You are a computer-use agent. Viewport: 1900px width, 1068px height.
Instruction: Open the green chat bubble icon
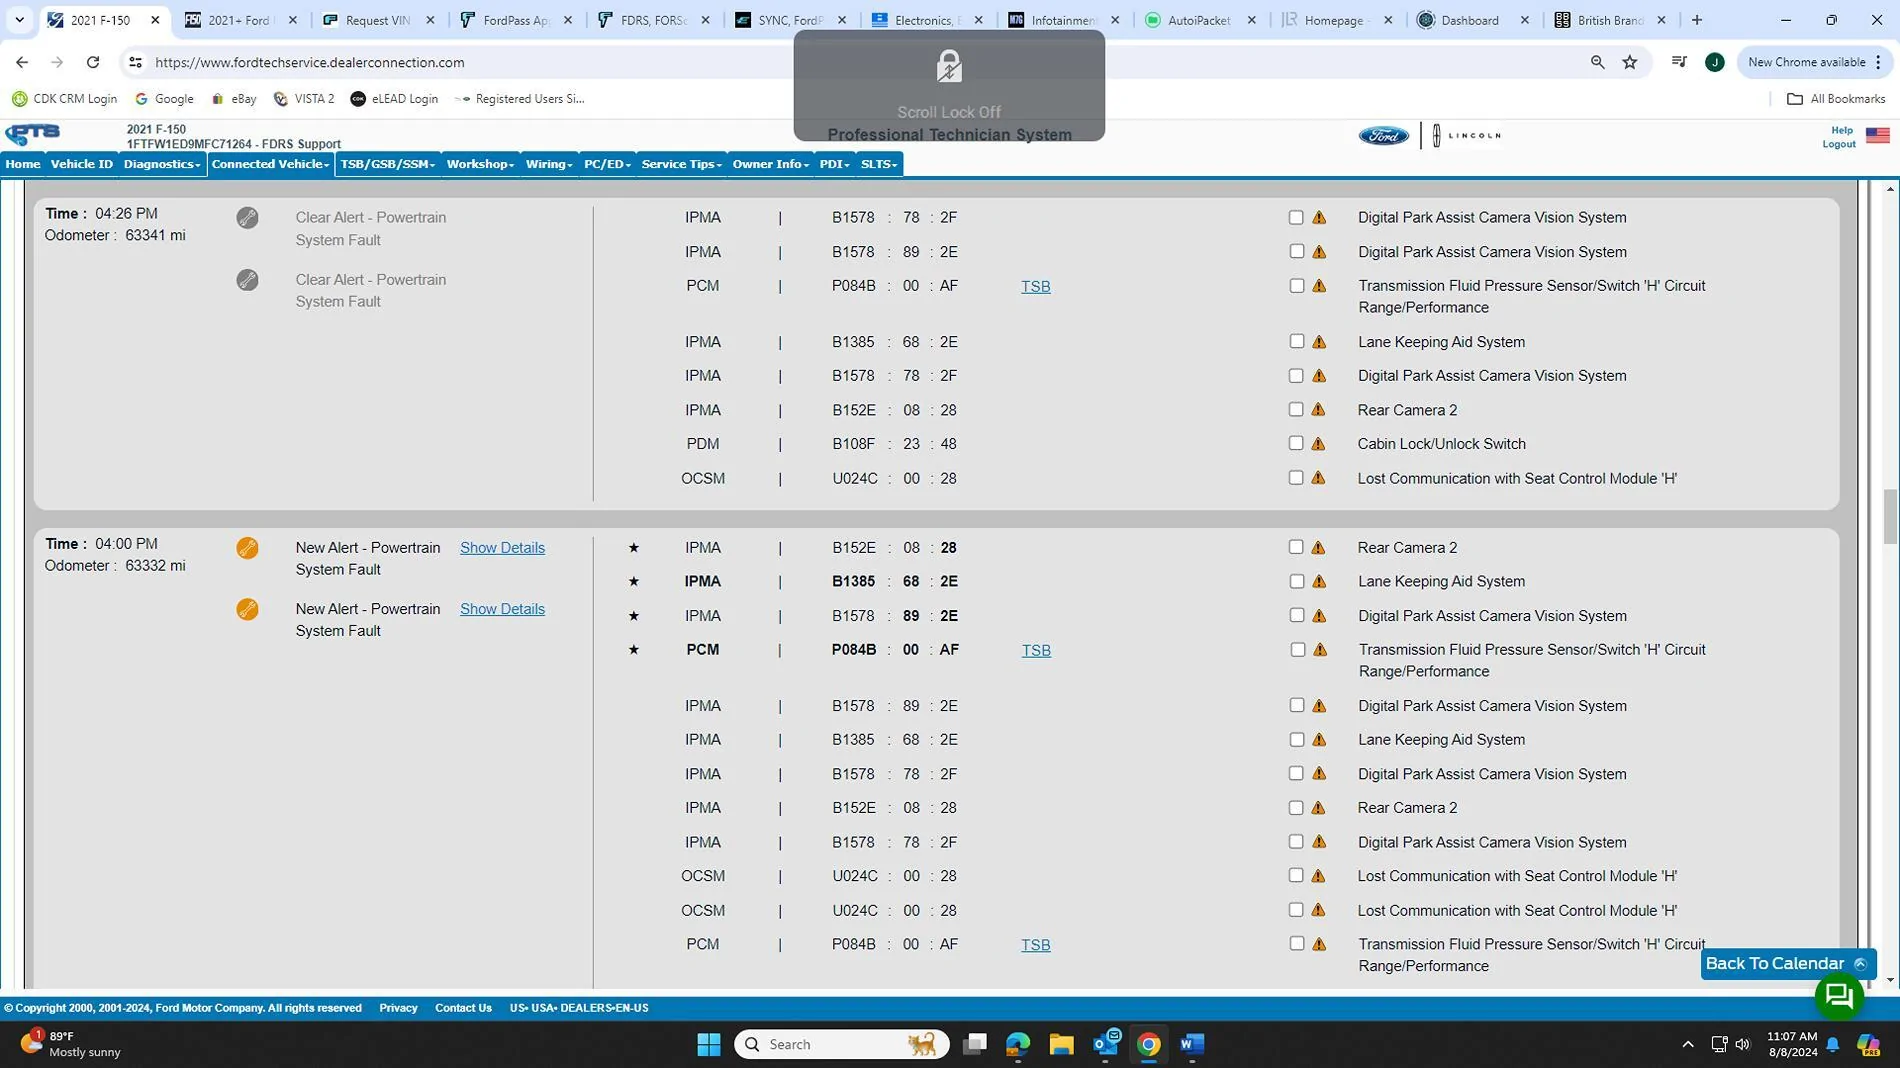[x=1838, y=996]
